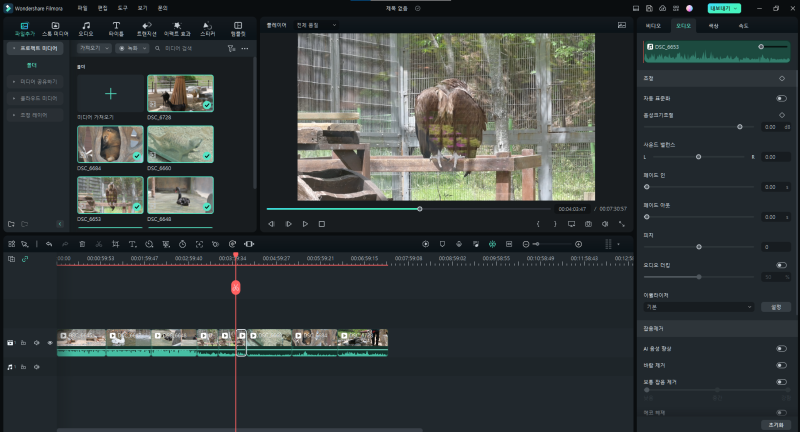This screenshot has width=800, height=432.
Task: Enable the audio ducking switch
Action: coord(781,265)
